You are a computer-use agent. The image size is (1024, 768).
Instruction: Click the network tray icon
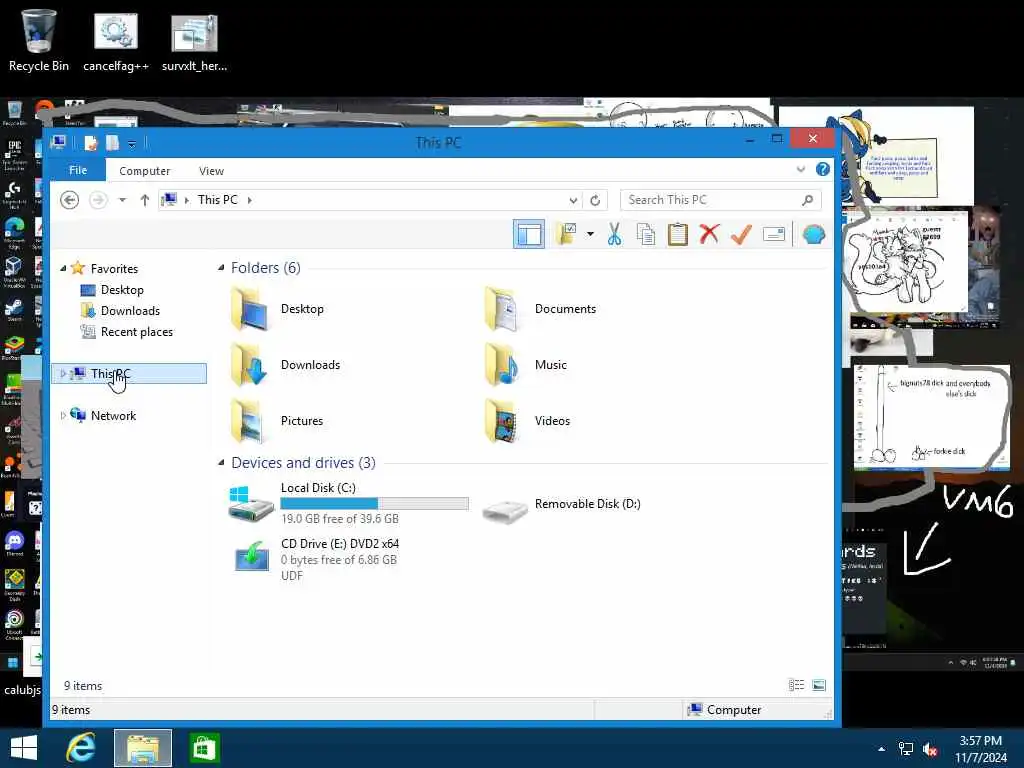pos(906,749)
